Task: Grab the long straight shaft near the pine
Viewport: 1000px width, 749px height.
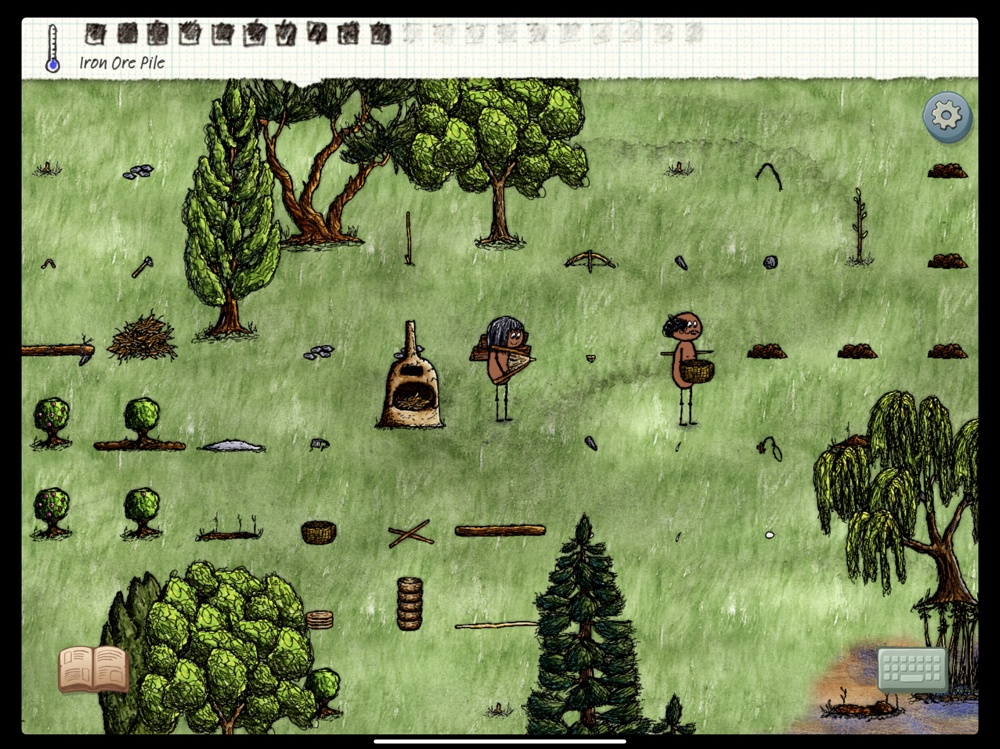Action: [x=496, y=626]
